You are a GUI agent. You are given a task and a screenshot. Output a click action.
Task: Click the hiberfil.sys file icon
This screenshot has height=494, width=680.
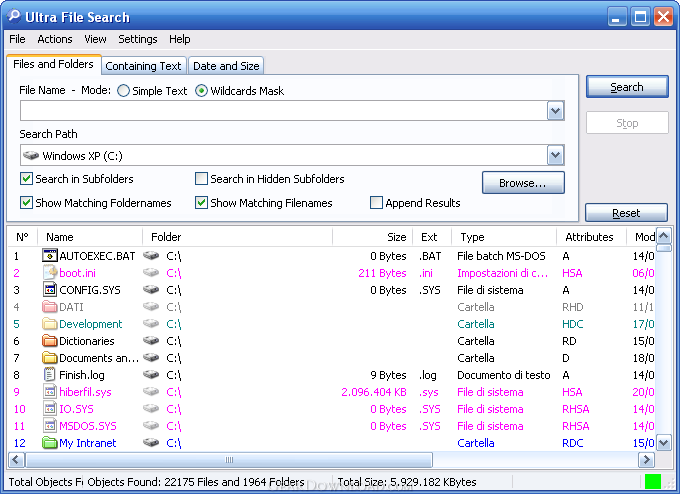[49, 392]
